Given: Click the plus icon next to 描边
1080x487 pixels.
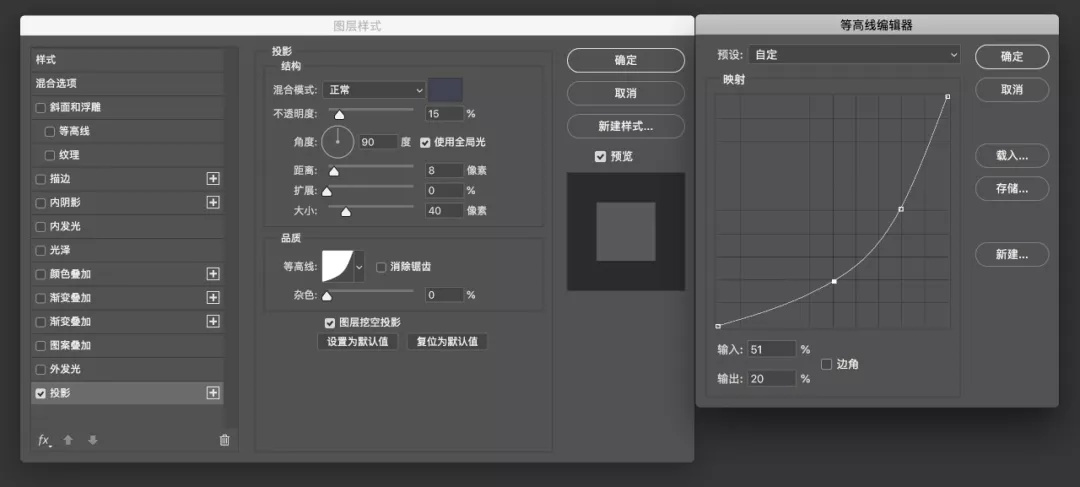Looking at the screenshot, I should tap(212, 179).
